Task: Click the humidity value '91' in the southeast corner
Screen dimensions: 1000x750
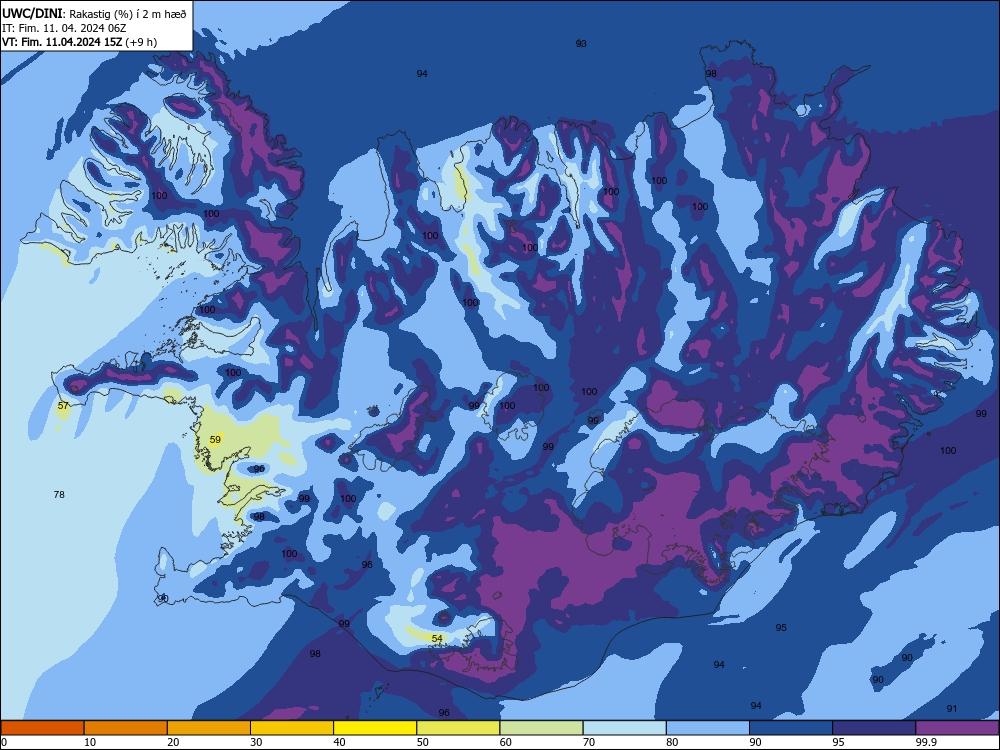Action: click(x=952, y=709)
